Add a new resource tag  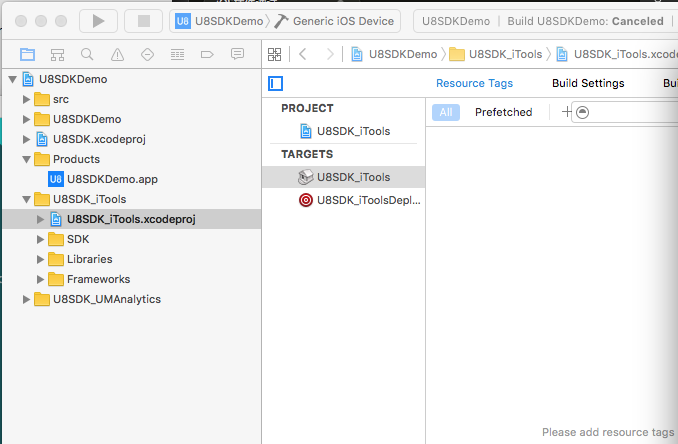(x=566, y=112)
